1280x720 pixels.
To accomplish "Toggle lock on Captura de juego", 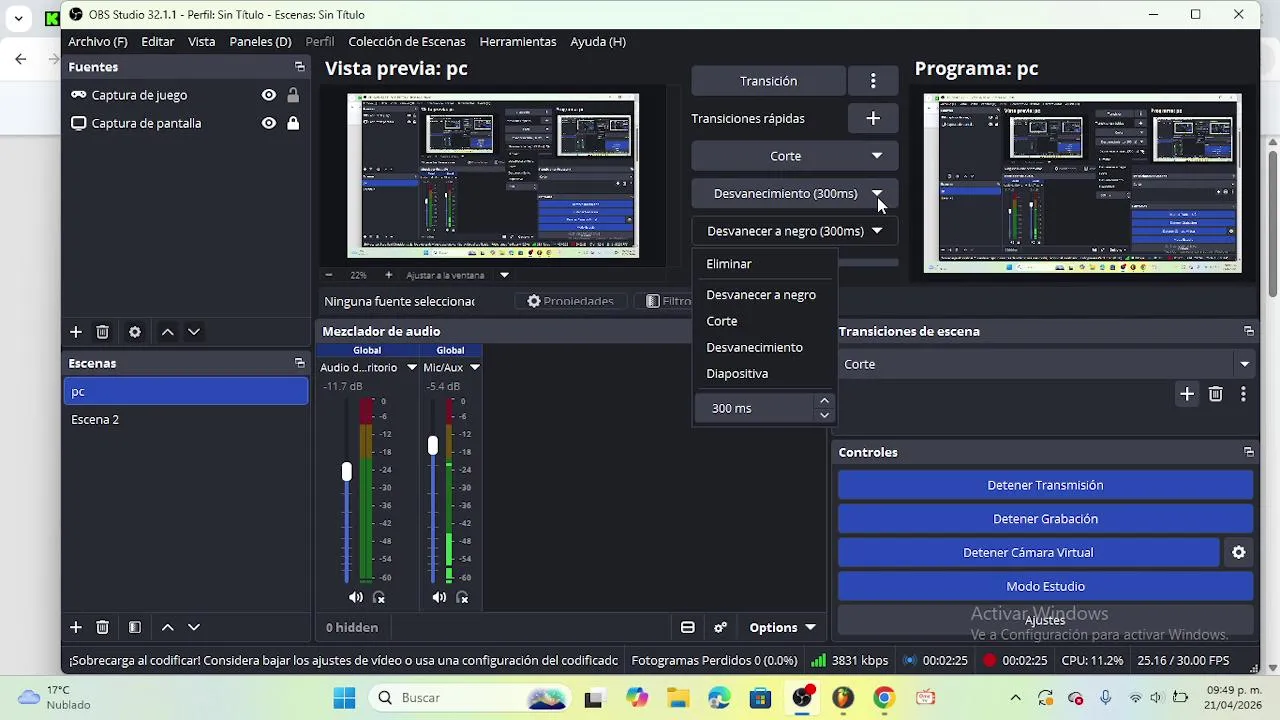I will [x=293, y=95].
